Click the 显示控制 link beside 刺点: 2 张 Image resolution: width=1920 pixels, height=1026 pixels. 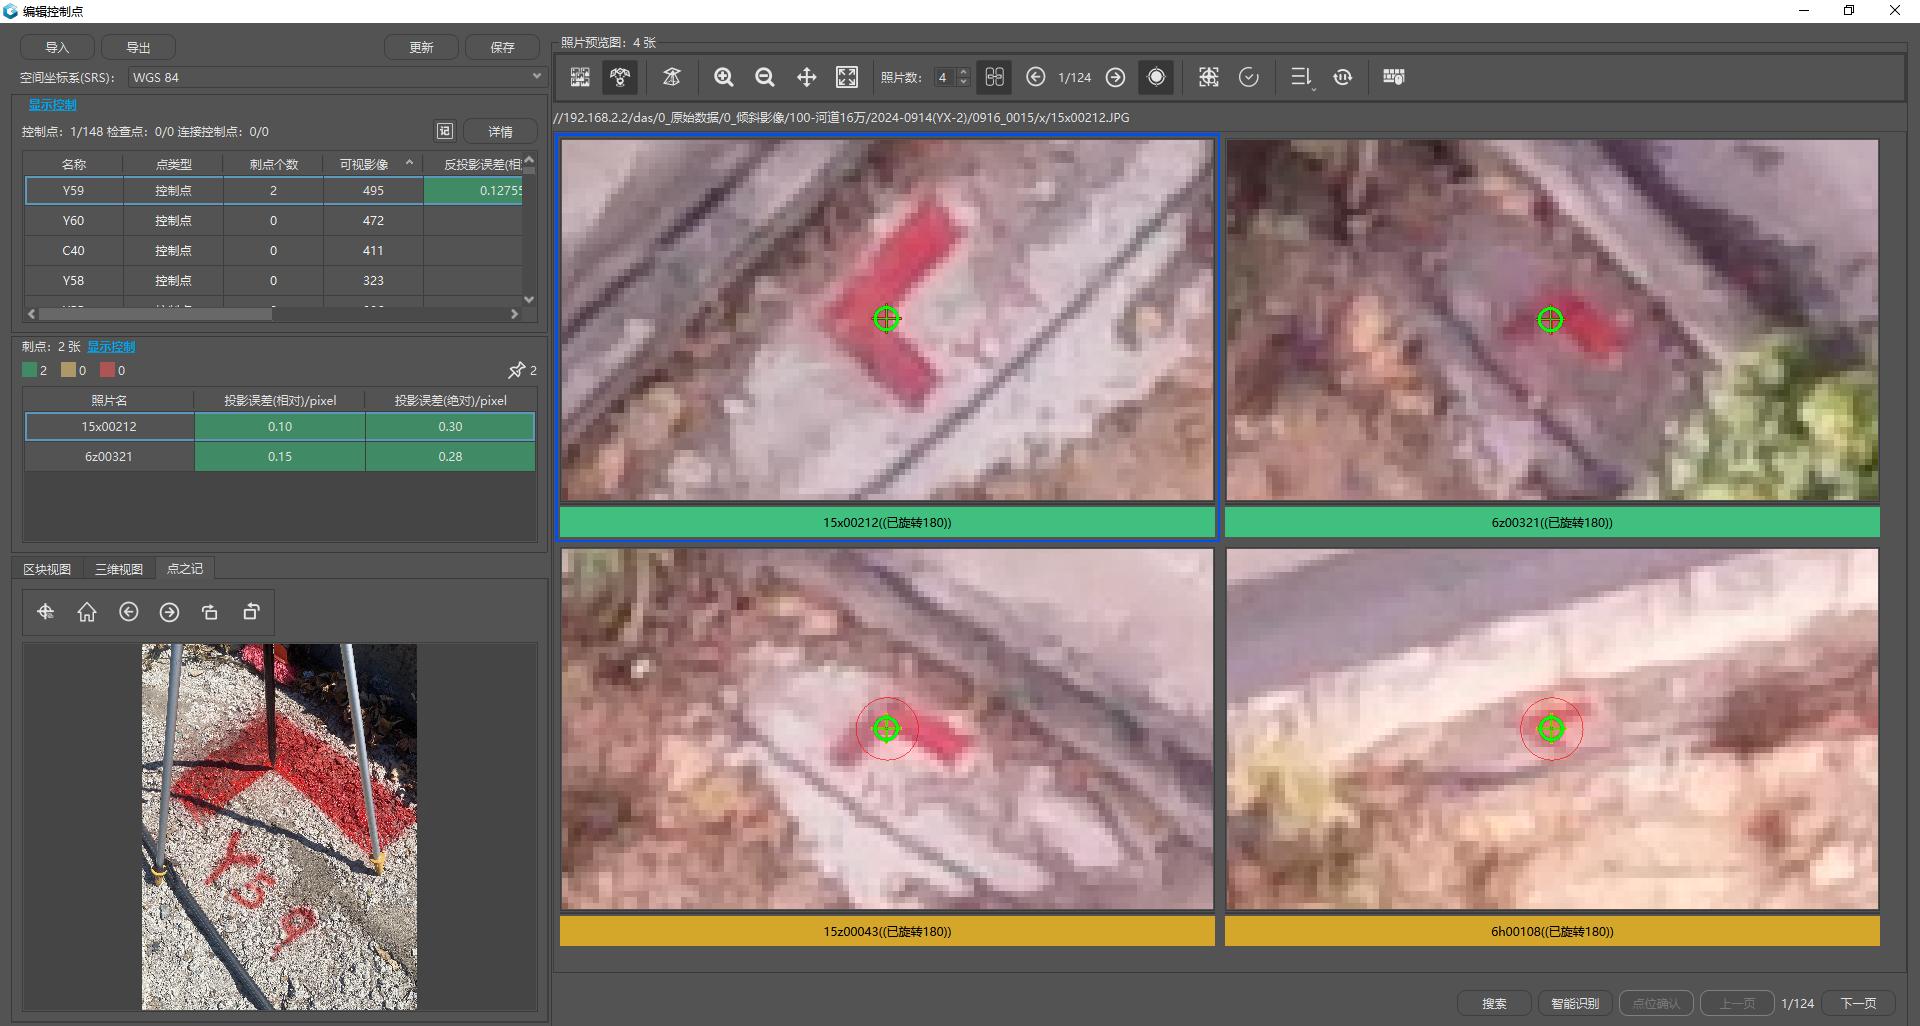[x=111, y=347]
